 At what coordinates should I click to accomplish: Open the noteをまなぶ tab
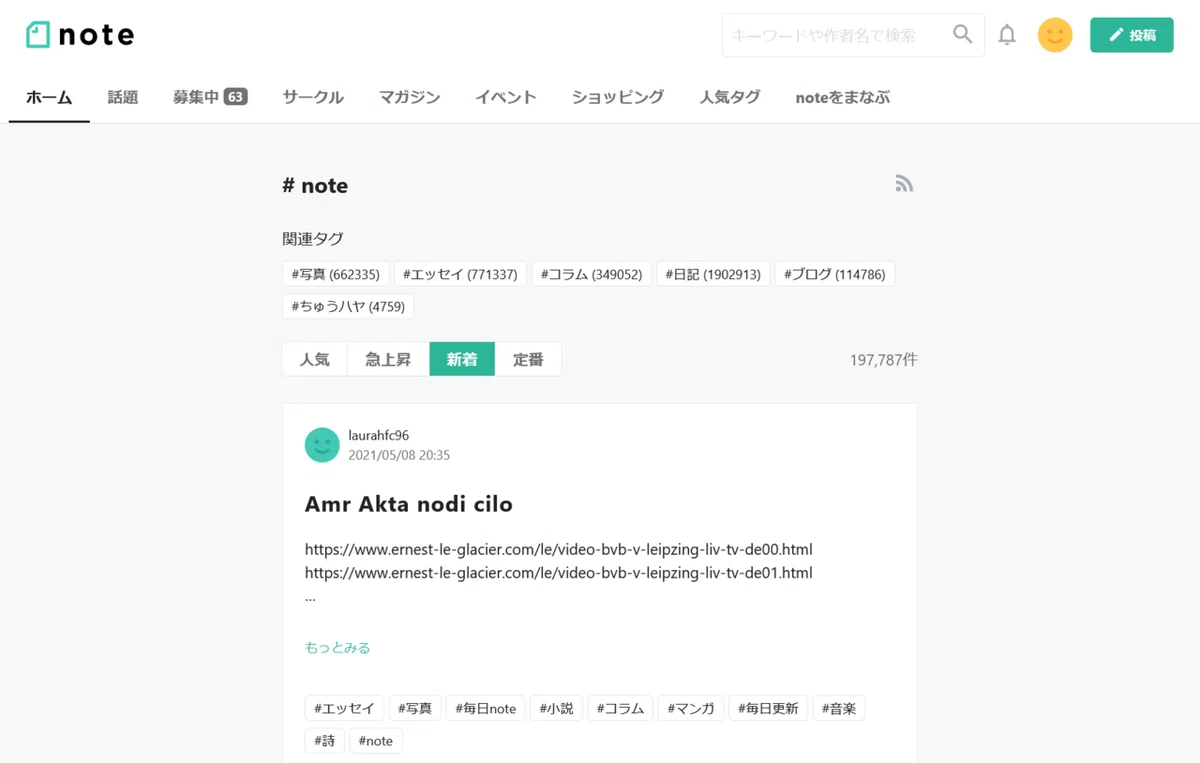click(843, 97)
